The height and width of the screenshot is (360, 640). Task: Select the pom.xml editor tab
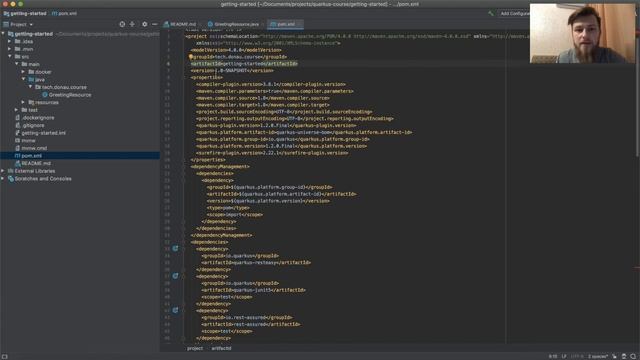(285, 24)
